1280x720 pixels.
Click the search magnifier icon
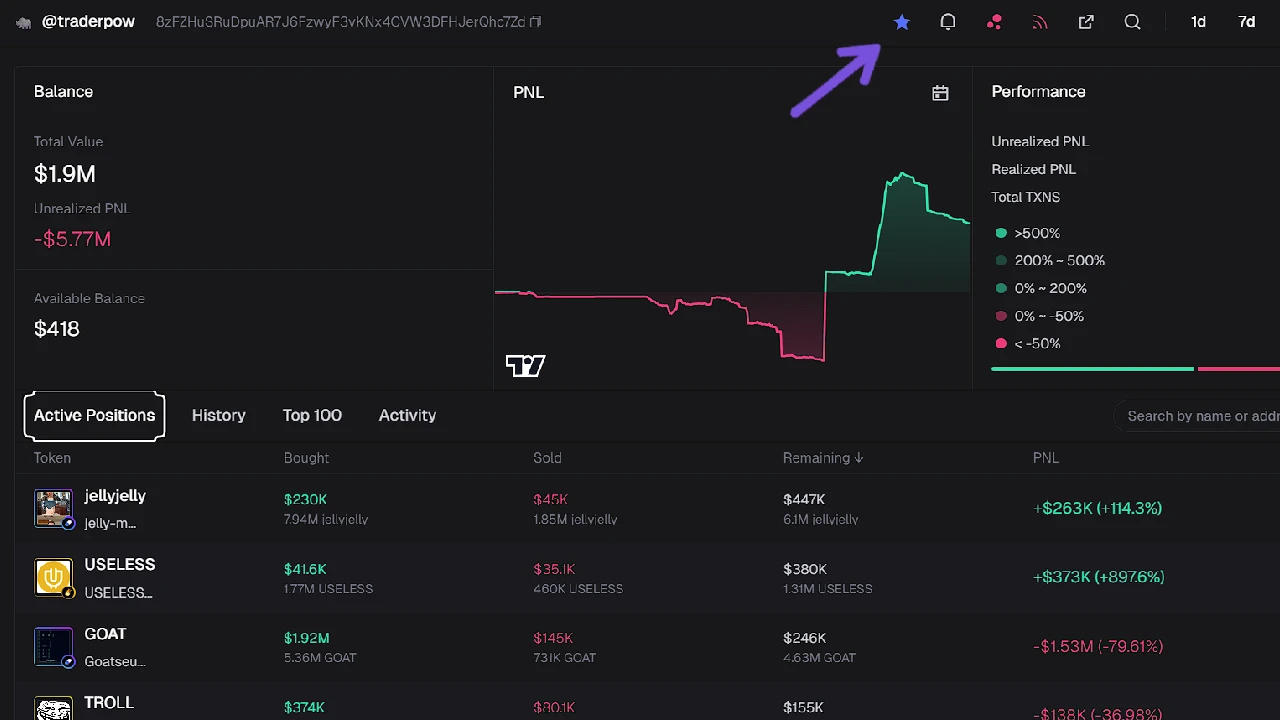(x=1132, y=22)
